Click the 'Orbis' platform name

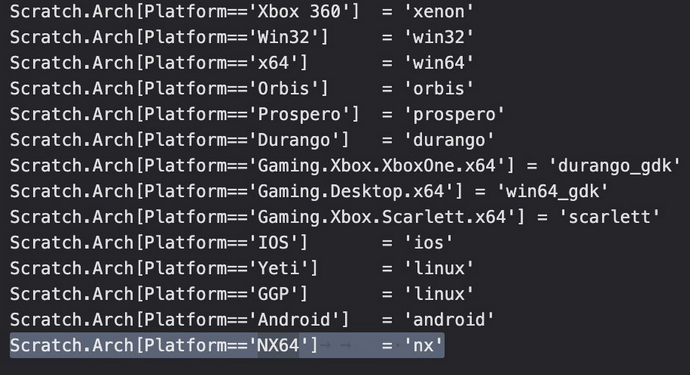(283, 88)
